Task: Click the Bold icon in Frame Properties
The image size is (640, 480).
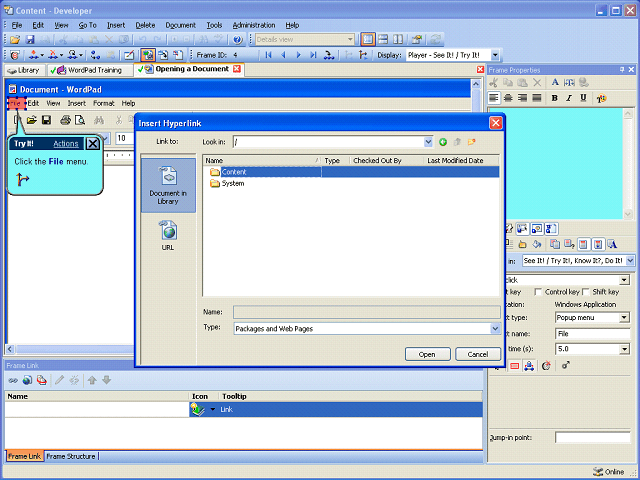Action: click(554, 98)
